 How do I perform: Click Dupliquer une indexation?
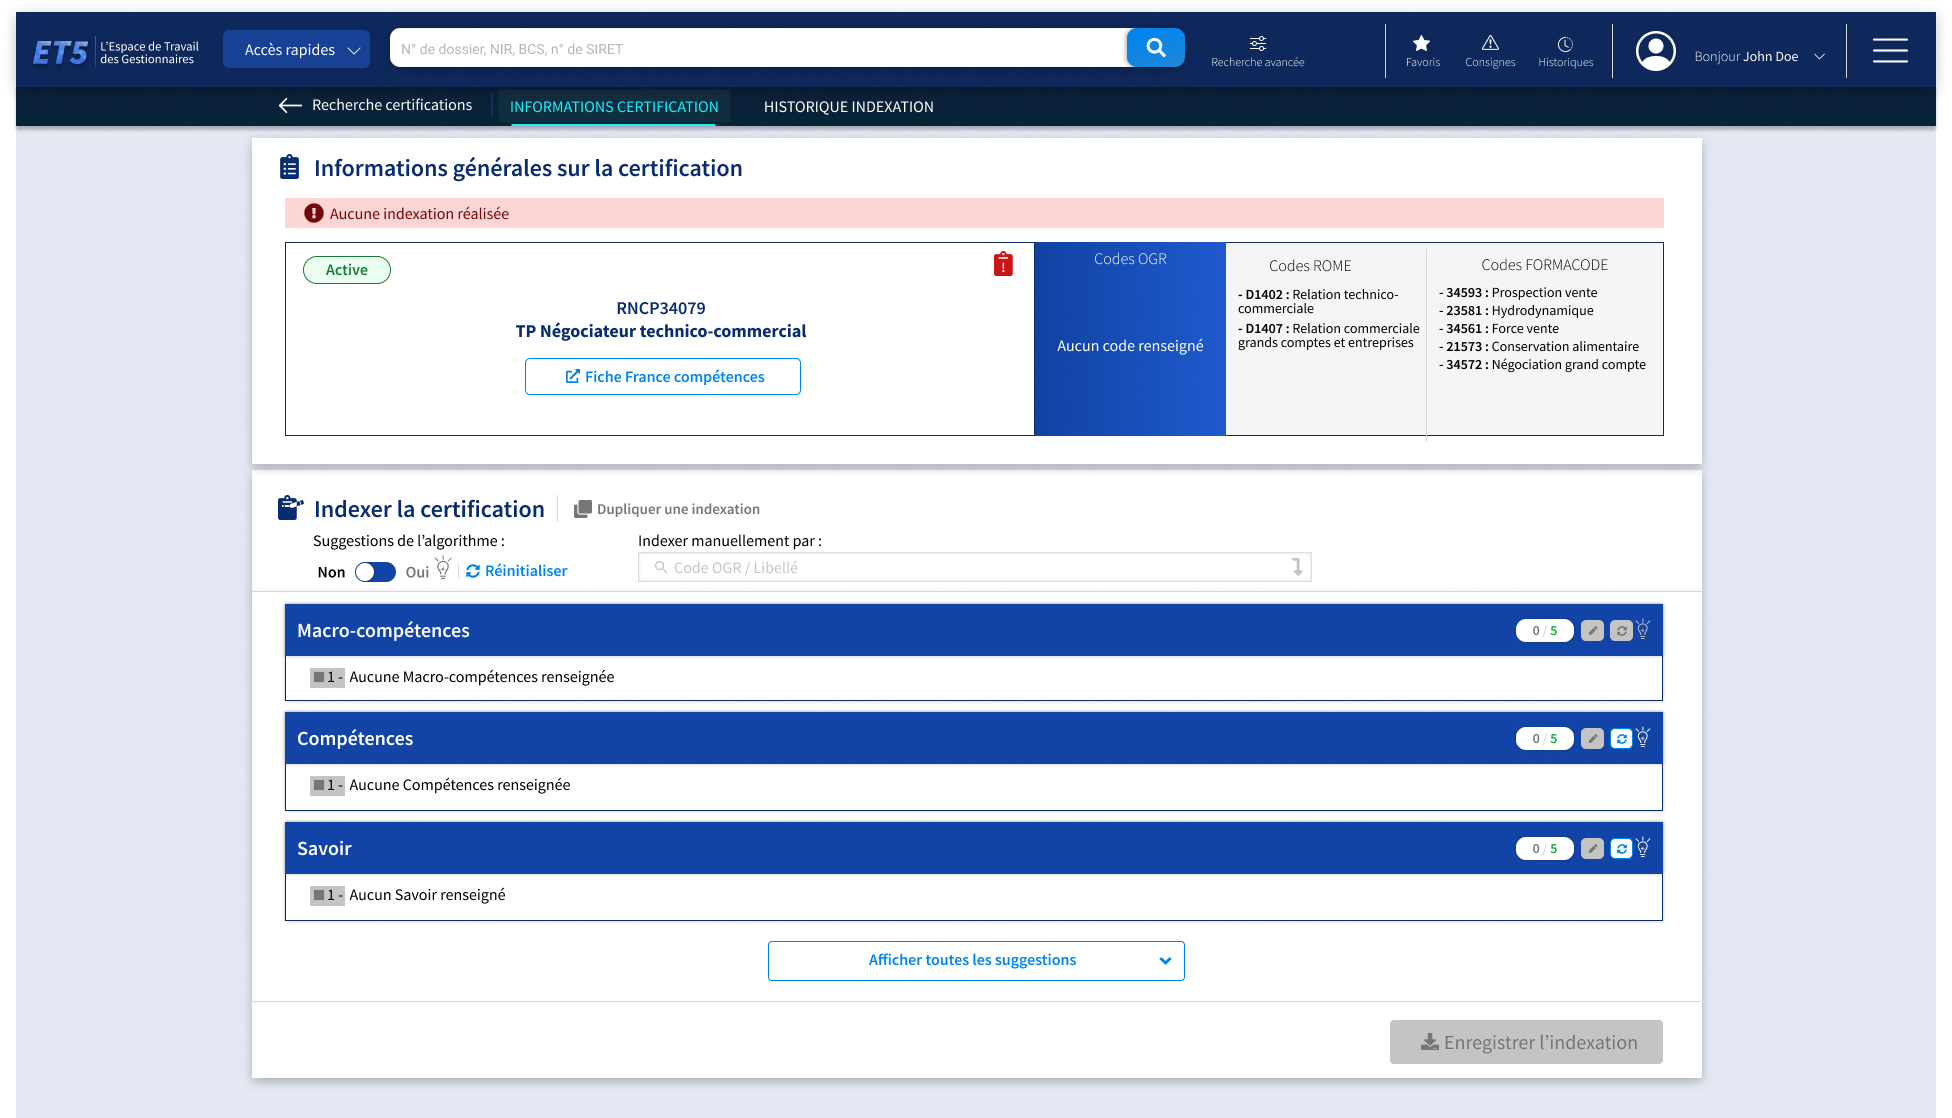[x=667, y=509]
